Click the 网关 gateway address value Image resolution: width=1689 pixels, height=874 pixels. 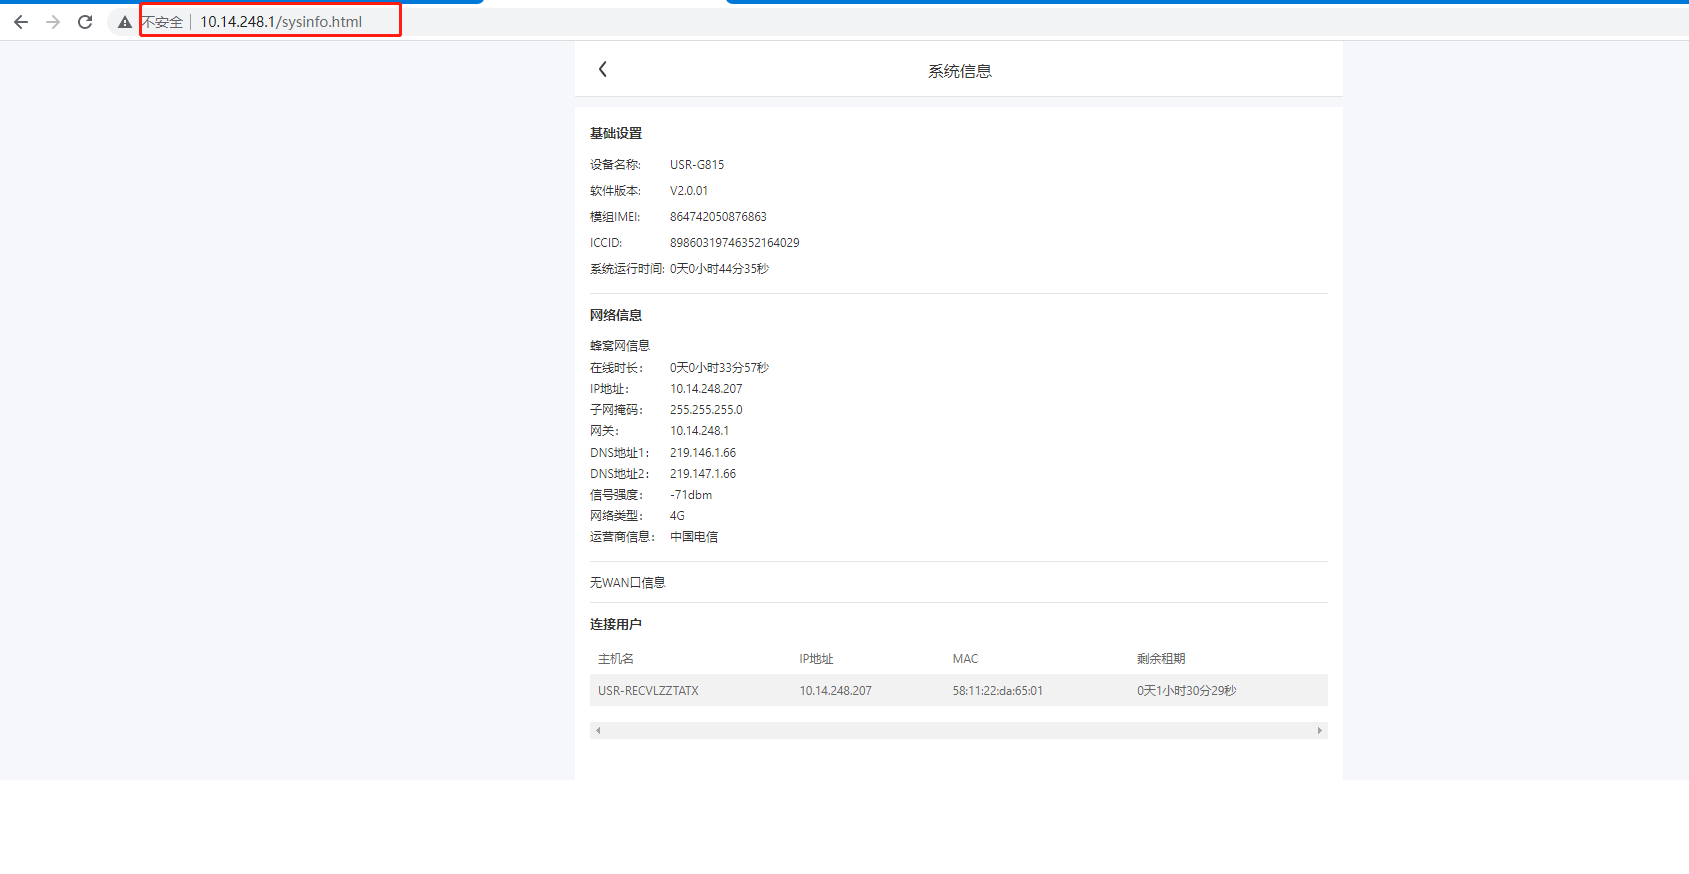699,431
